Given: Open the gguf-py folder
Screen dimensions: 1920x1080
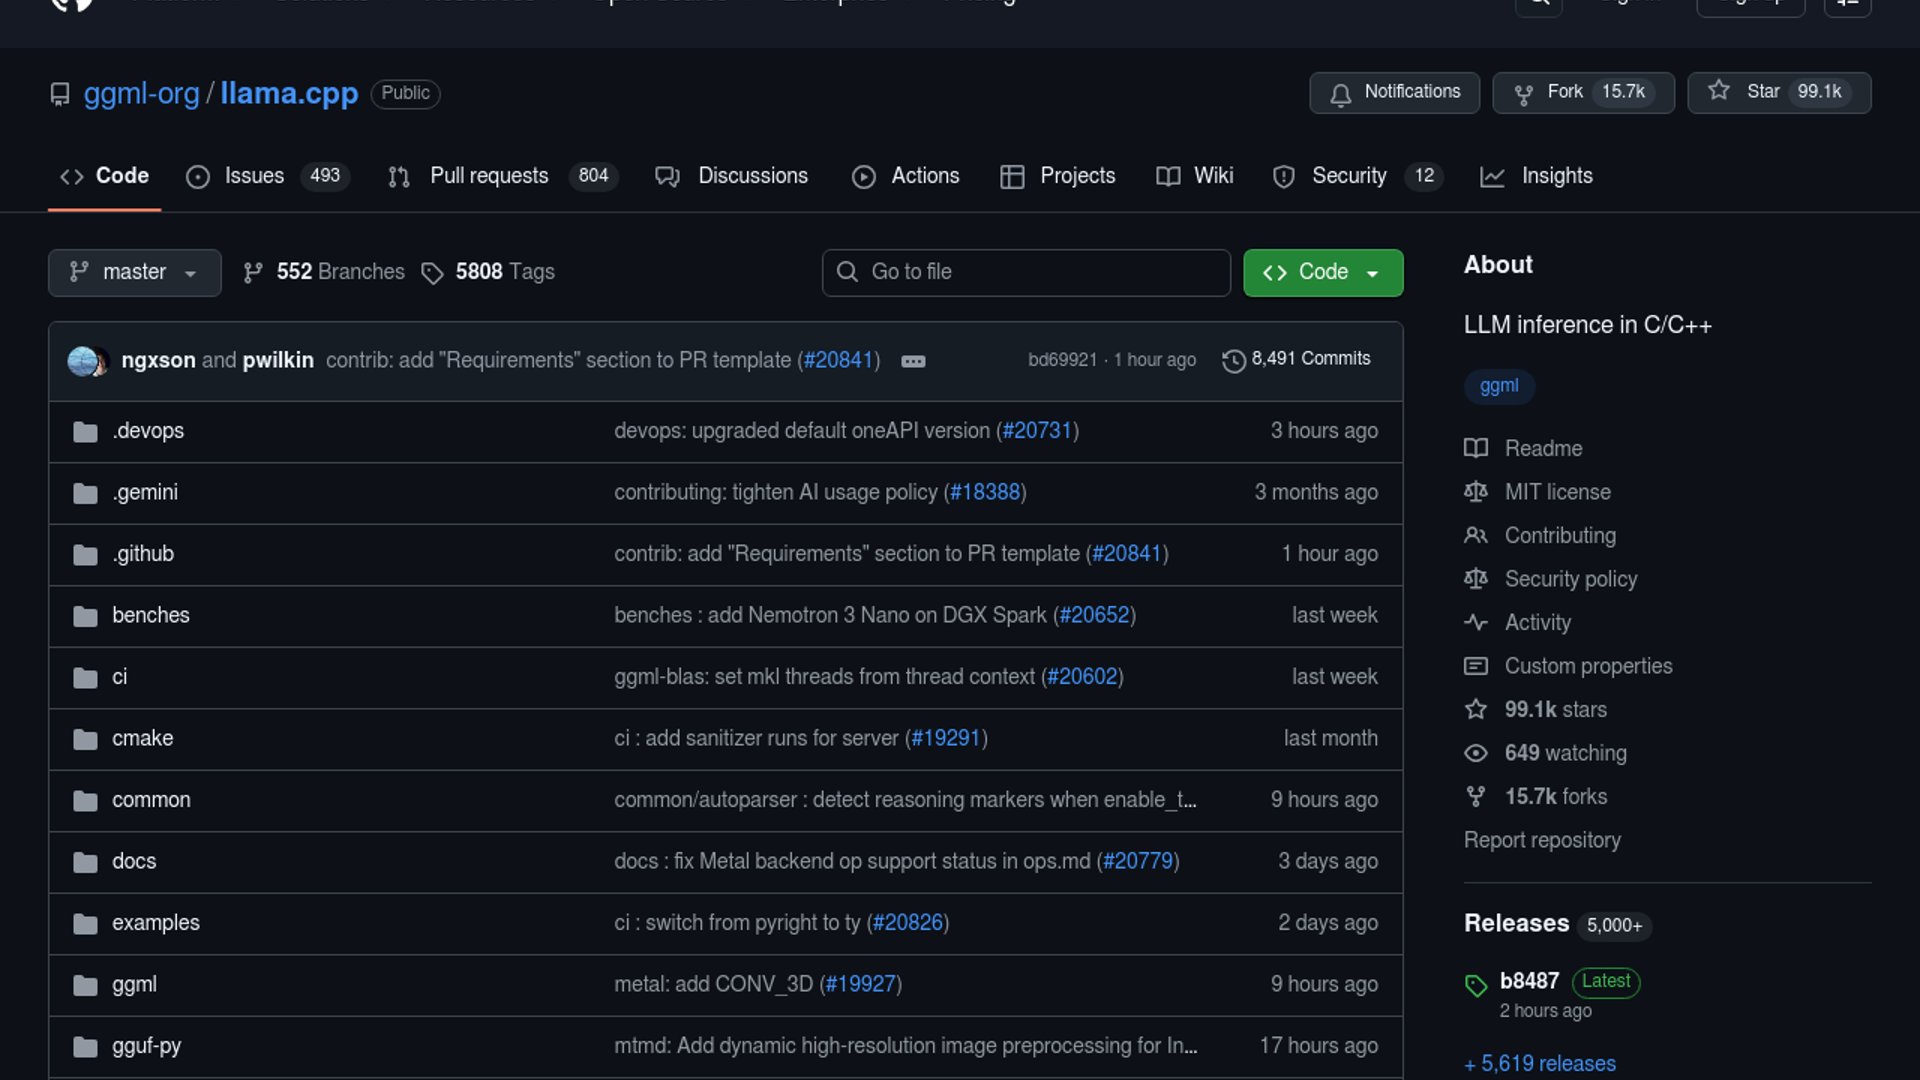Looking at the screenshot, I should [146, 1046].
